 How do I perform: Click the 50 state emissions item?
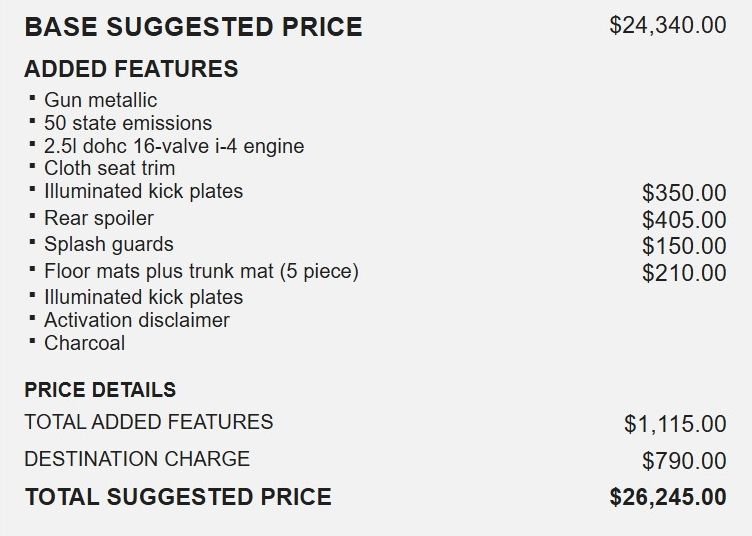(128, 123)
